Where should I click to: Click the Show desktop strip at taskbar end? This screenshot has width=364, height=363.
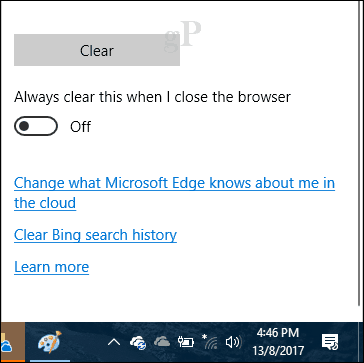(362, 342)
